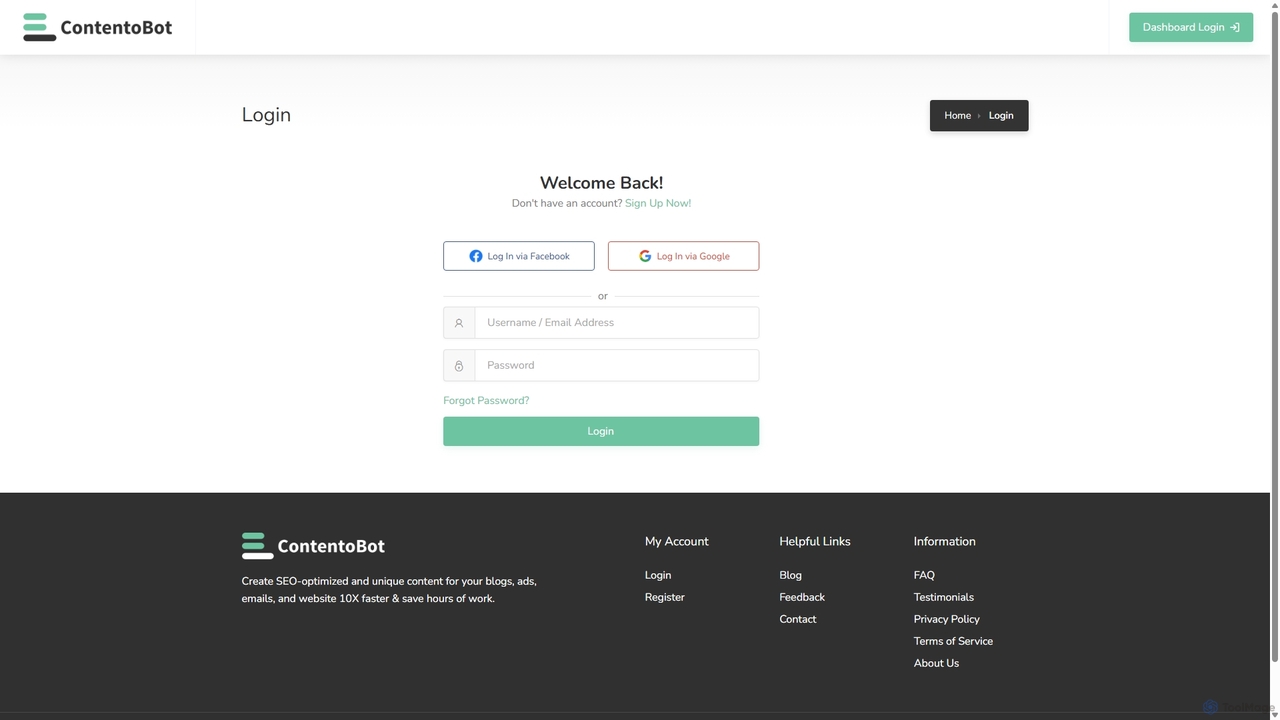
Task: Open the Home breadcrumb link
Action: click(x=957, y=115)
